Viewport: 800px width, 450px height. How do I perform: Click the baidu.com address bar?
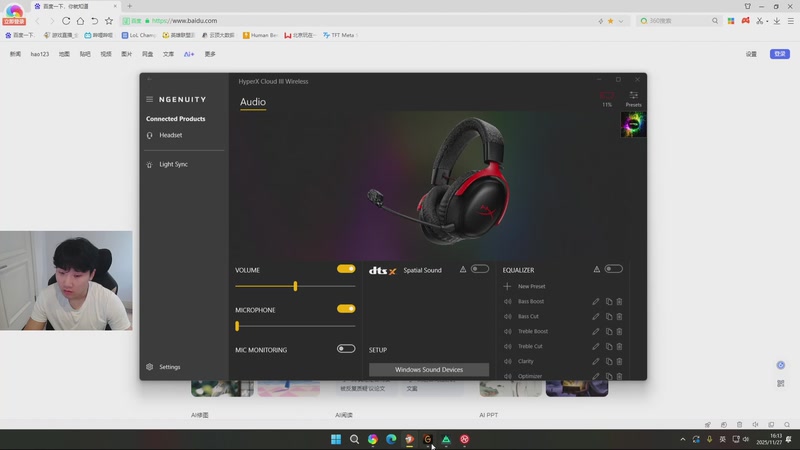pyautogui.click(x=357, y=21)
